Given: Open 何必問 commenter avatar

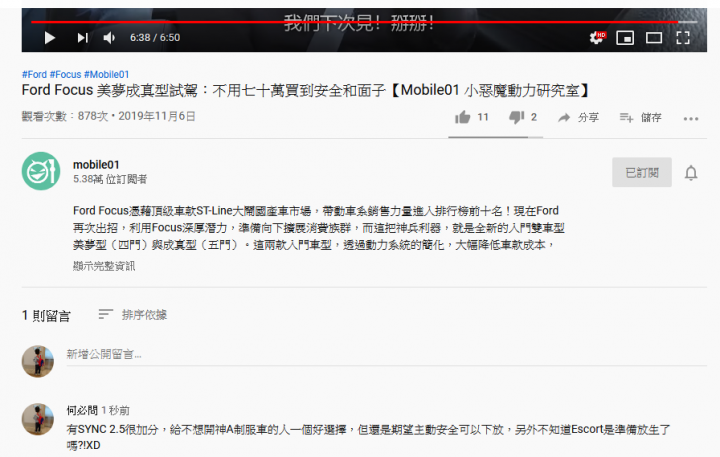Looking at the screenshot, I should tap(38, 419).
